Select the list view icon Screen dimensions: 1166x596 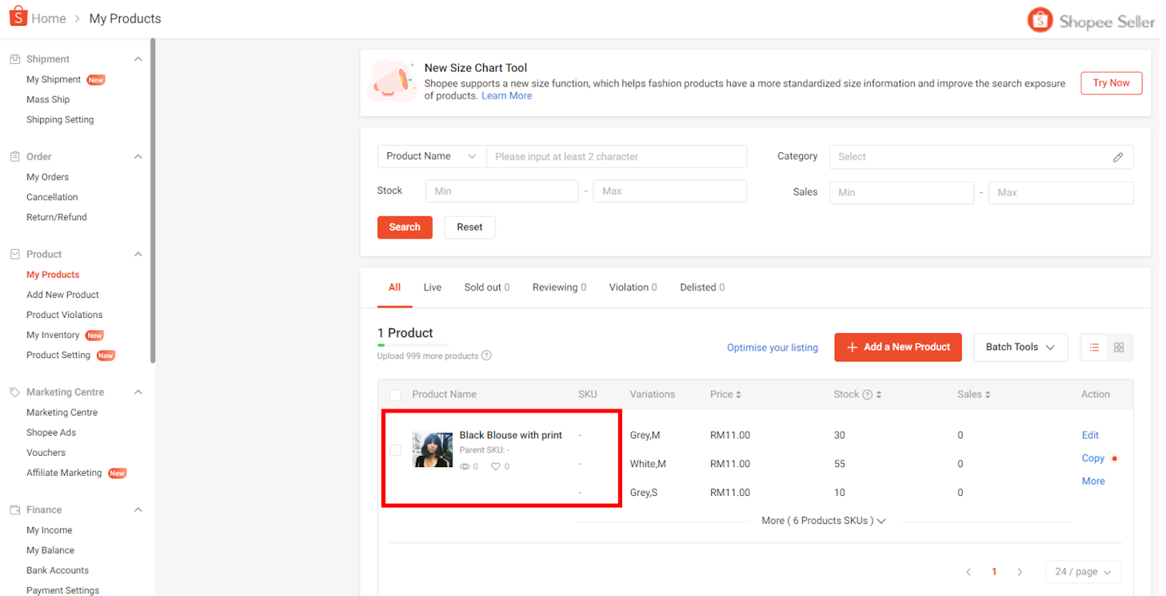(x=1094, y=347)
